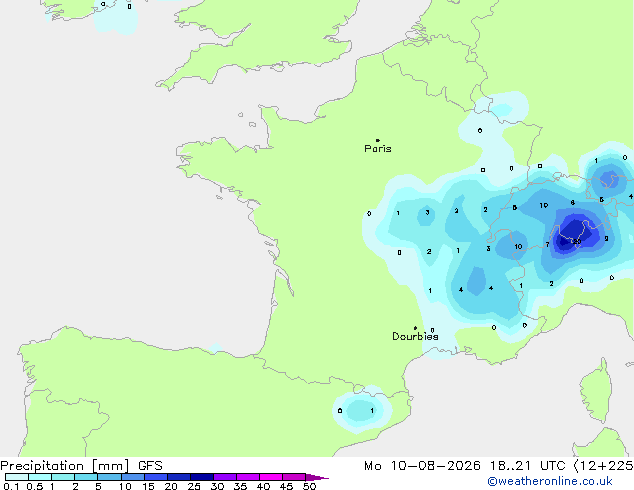Click the '0.1' legend scale label
Screen dimensions: 634x490
pos(11,486)
